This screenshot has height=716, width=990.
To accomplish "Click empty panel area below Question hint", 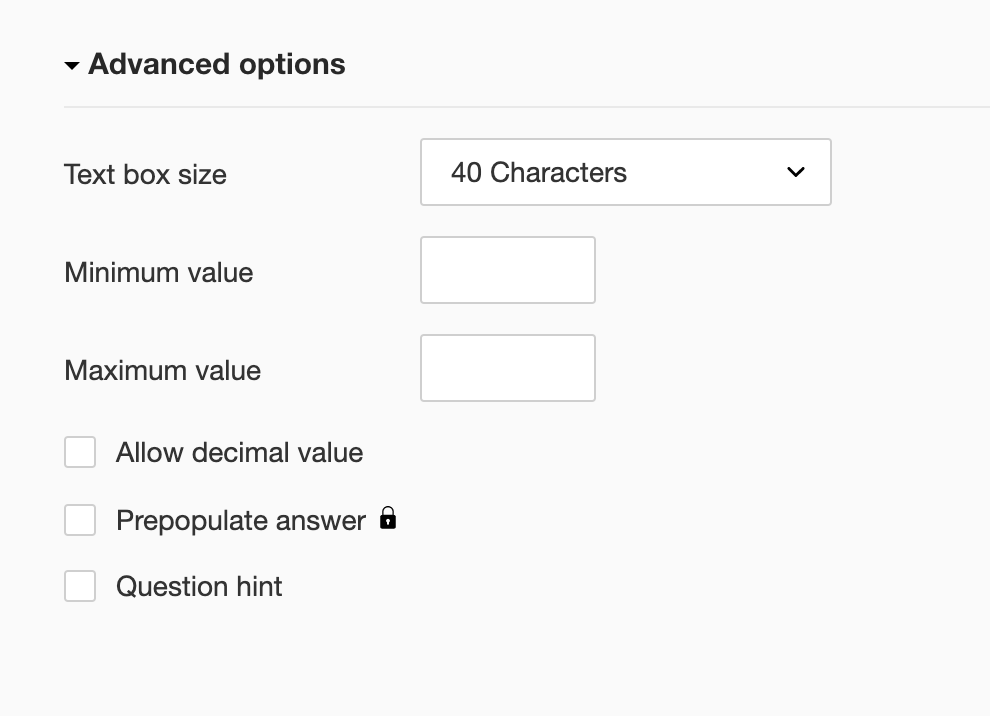I will tap(400, 660).
